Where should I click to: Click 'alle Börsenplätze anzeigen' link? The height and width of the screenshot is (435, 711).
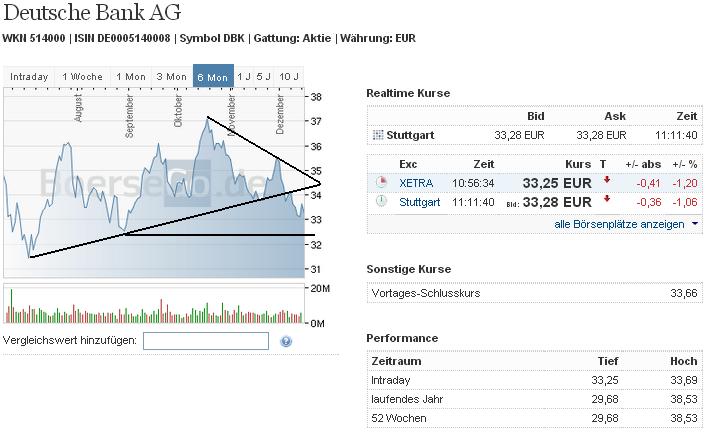619,224
